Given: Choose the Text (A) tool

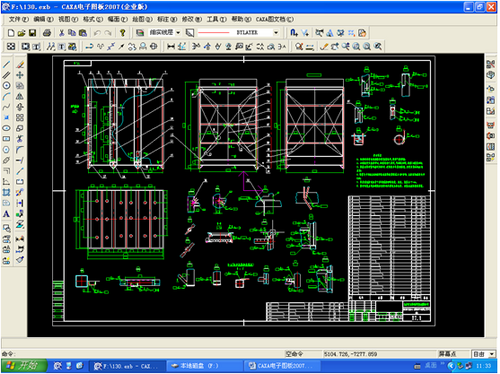Looking at the screenshot, I should 6,214.
